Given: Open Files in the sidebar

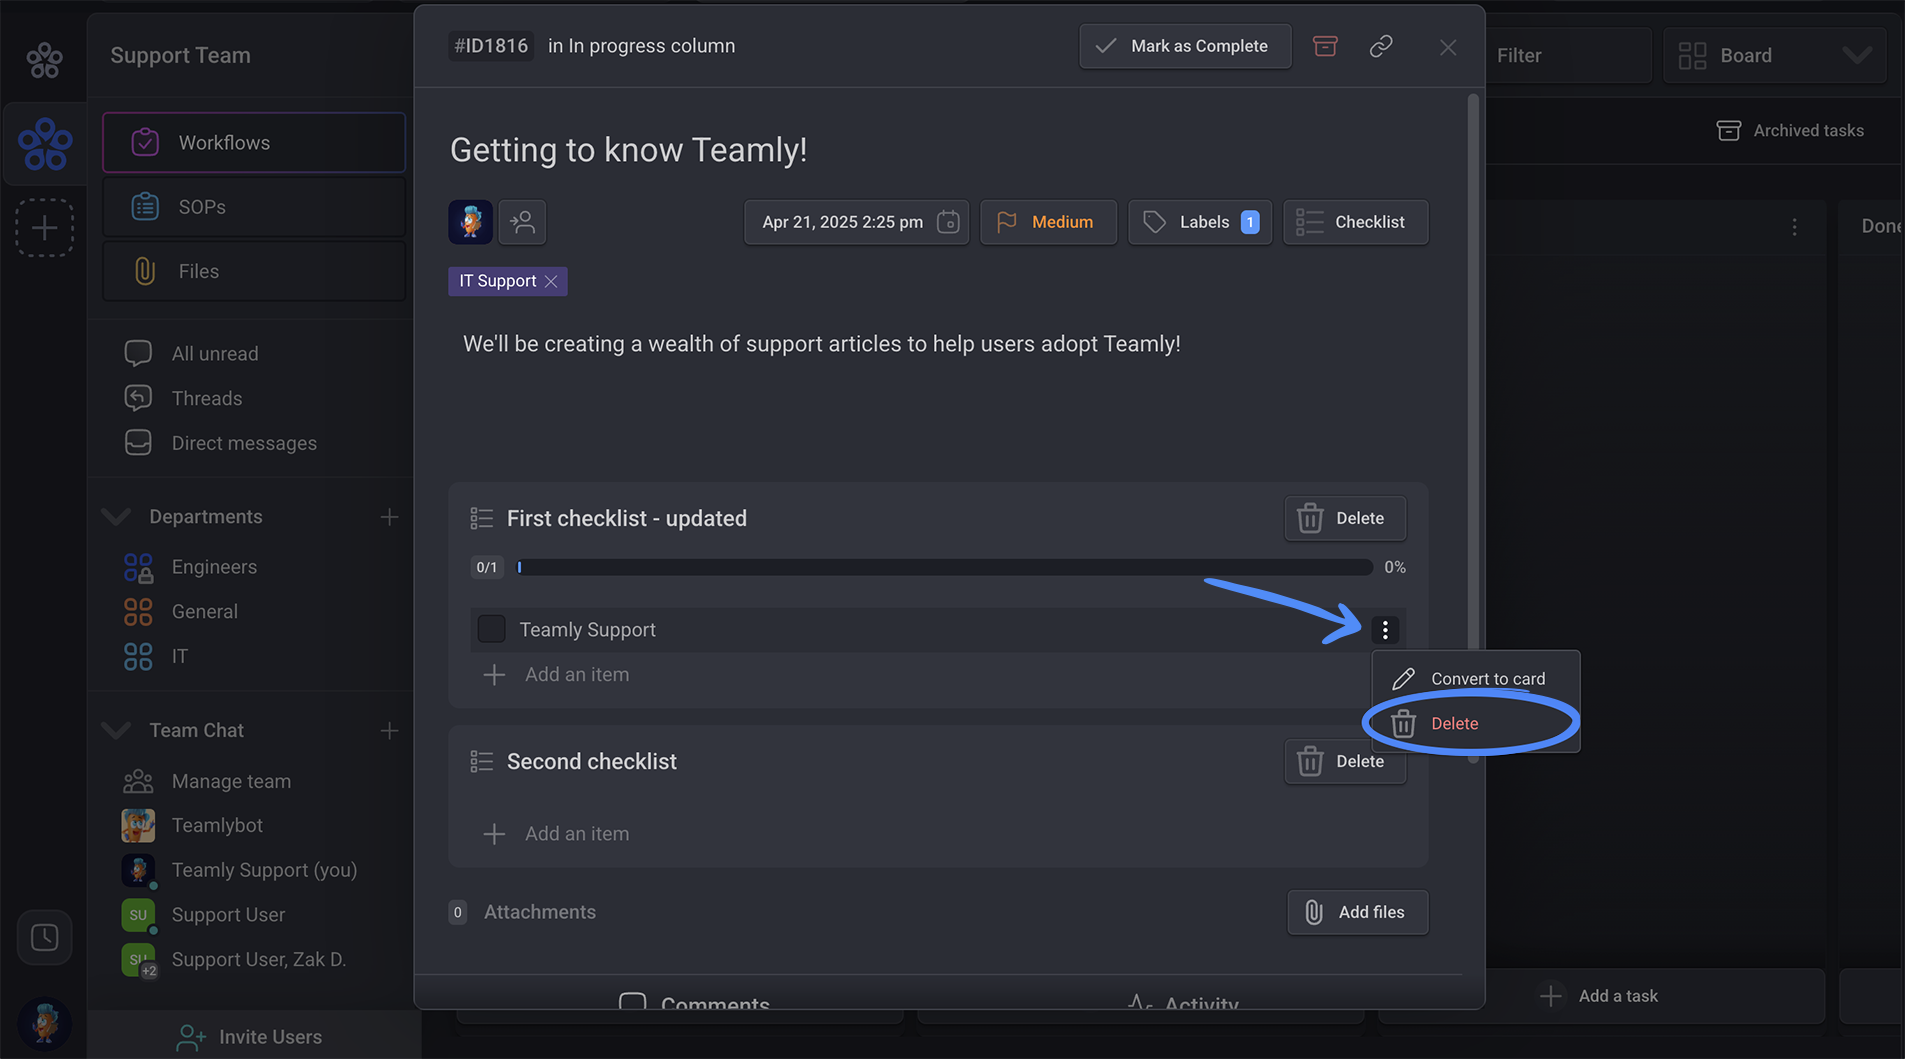Looking at the screenshot, I should click(254, 271).
